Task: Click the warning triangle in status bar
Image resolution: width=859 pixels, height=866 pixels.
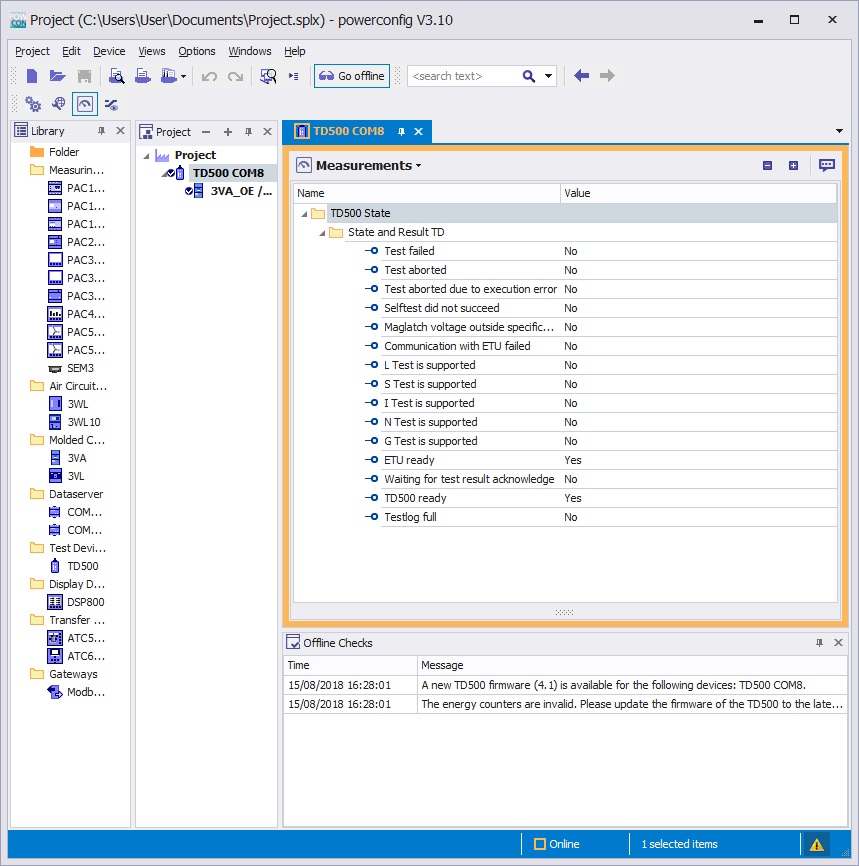Action: 816,844
